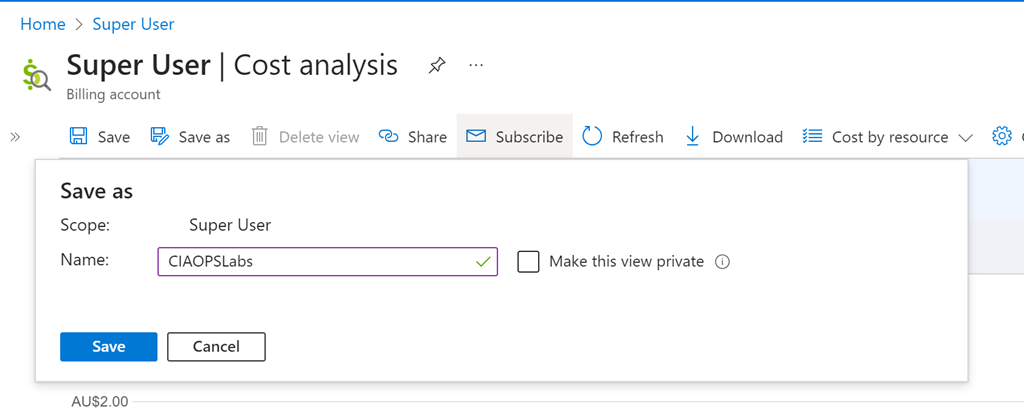Screen dimensions: 1024x412
Task: Click the Save toolbar disk icon
Action: point(78,137)
